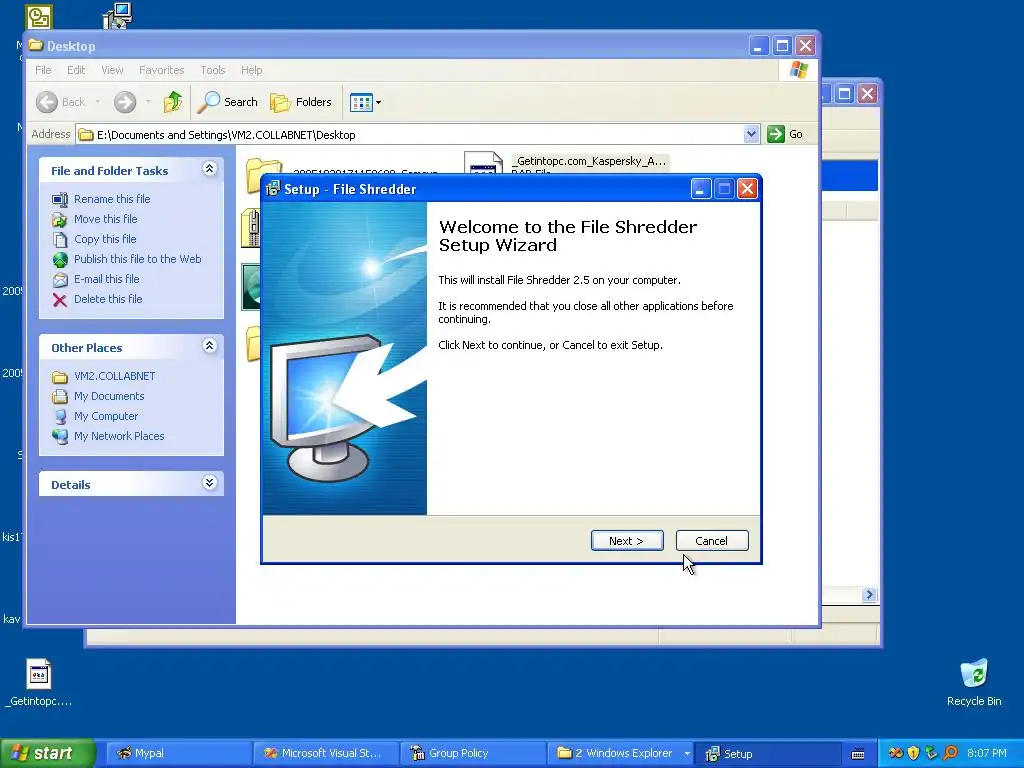Click Move this file
Screen dimensions: 1024x768
[105, 219]
